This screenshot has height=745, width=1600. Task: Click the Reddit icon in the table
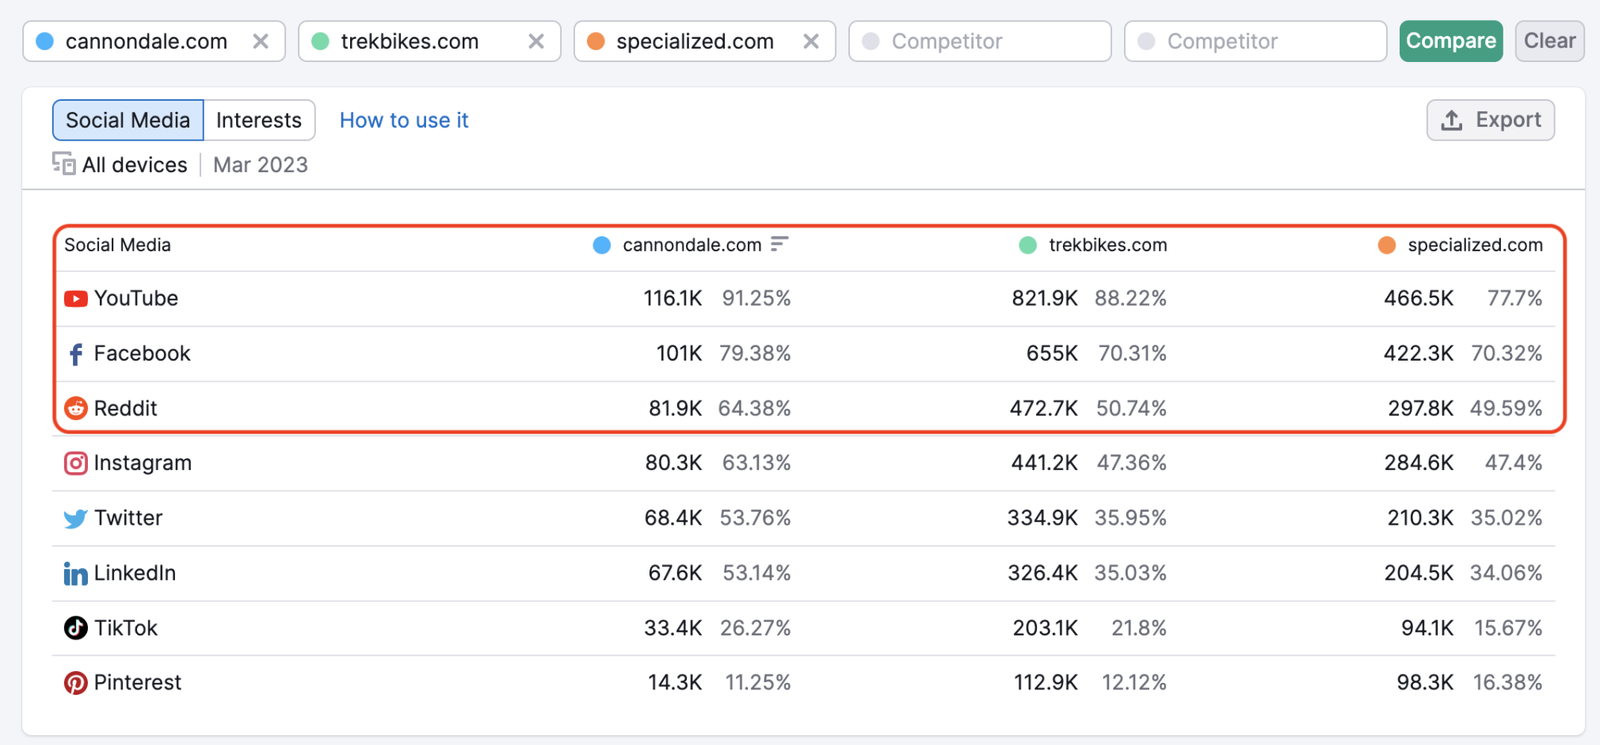point(75,408)
